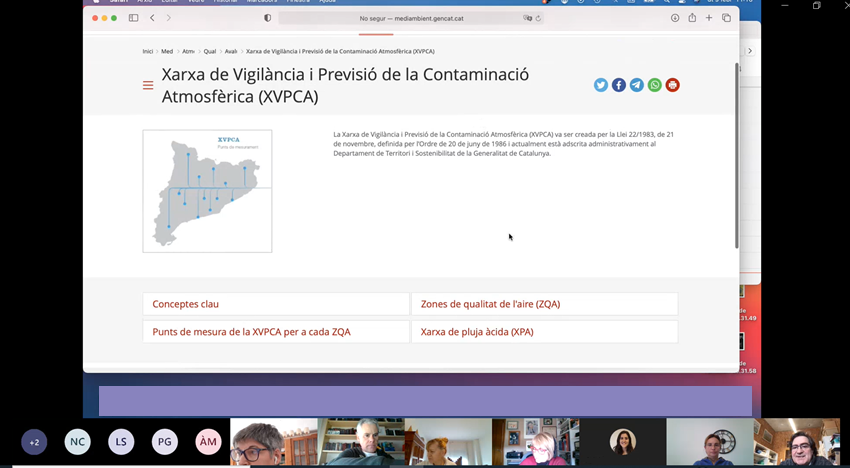Click the chevron in the background window

tap(750, 51)
